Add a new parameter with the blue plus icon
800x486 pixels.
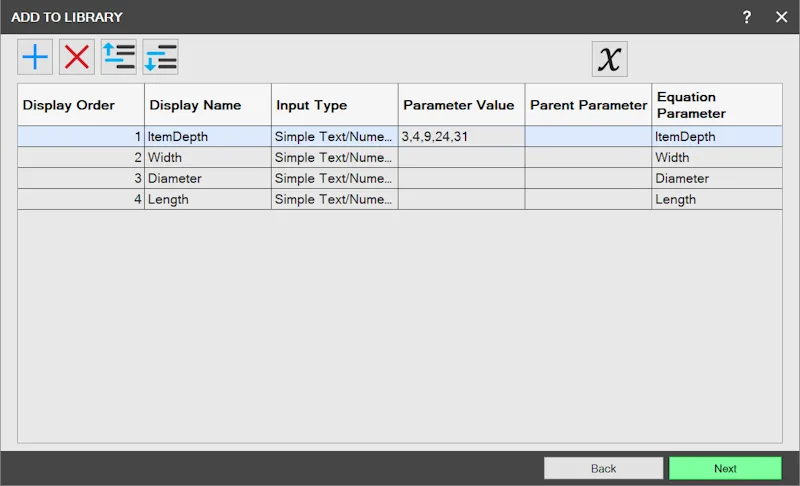[x=35, y=57]
